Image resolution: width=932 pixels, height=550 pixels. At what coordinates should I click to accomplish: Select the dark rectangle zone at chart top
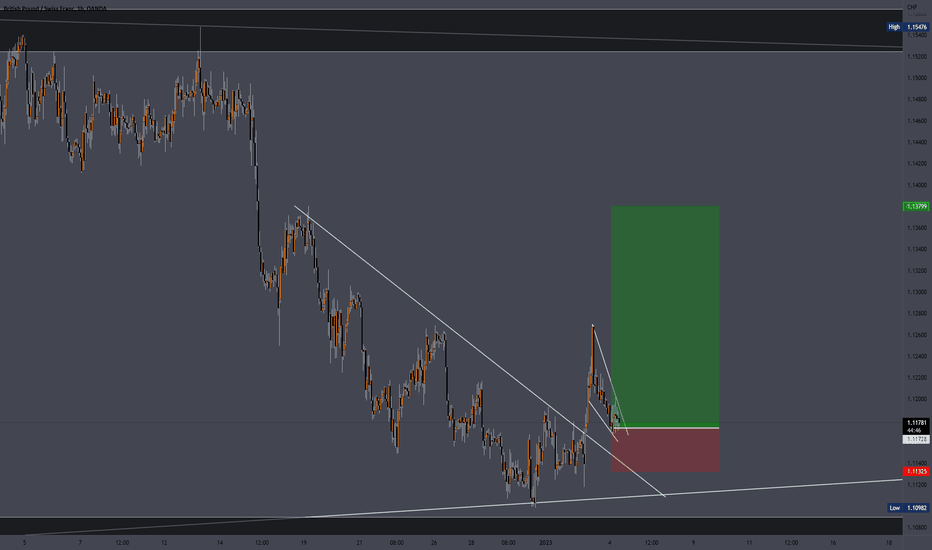(x=451, y=30)
